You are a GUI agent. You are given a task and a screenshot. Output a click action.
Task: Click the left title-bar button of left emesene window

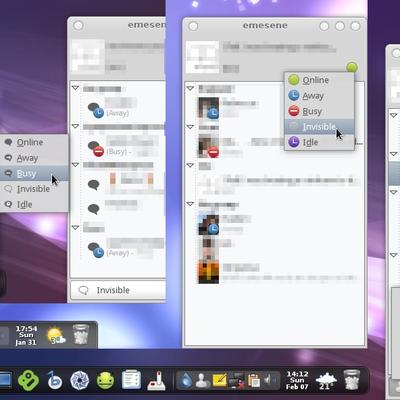pos(78,25)
